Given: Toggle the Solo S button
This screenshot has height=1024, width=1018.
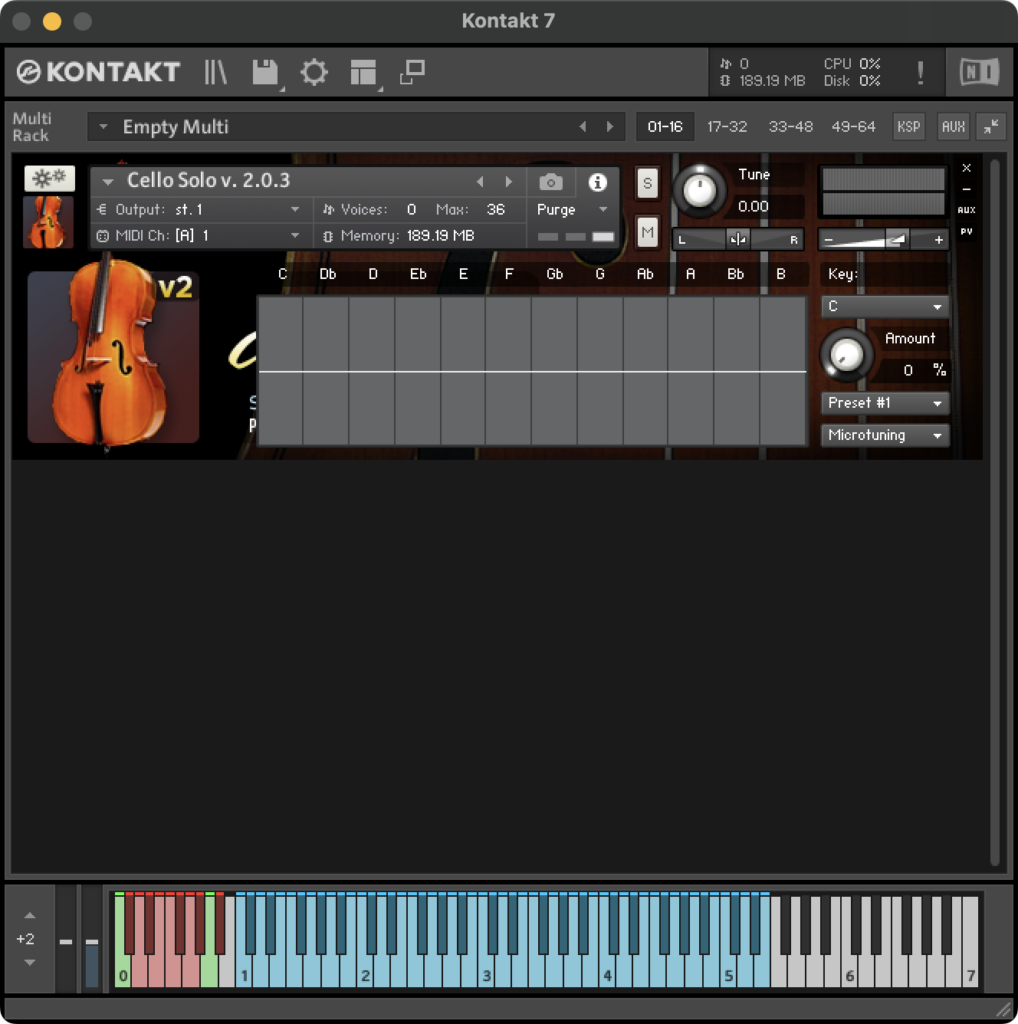Looking at the screenshot, I should [647, 183].
